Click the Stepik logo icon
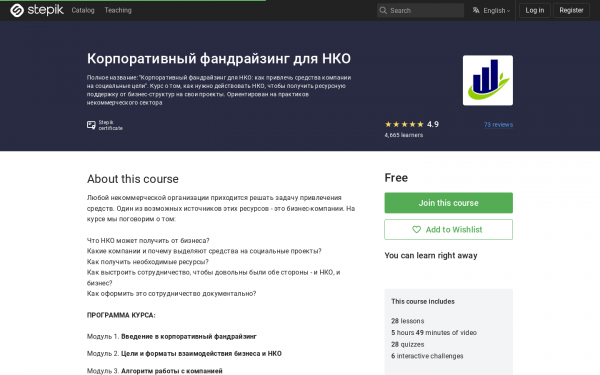The image size is (600, 375). (17, 10)
